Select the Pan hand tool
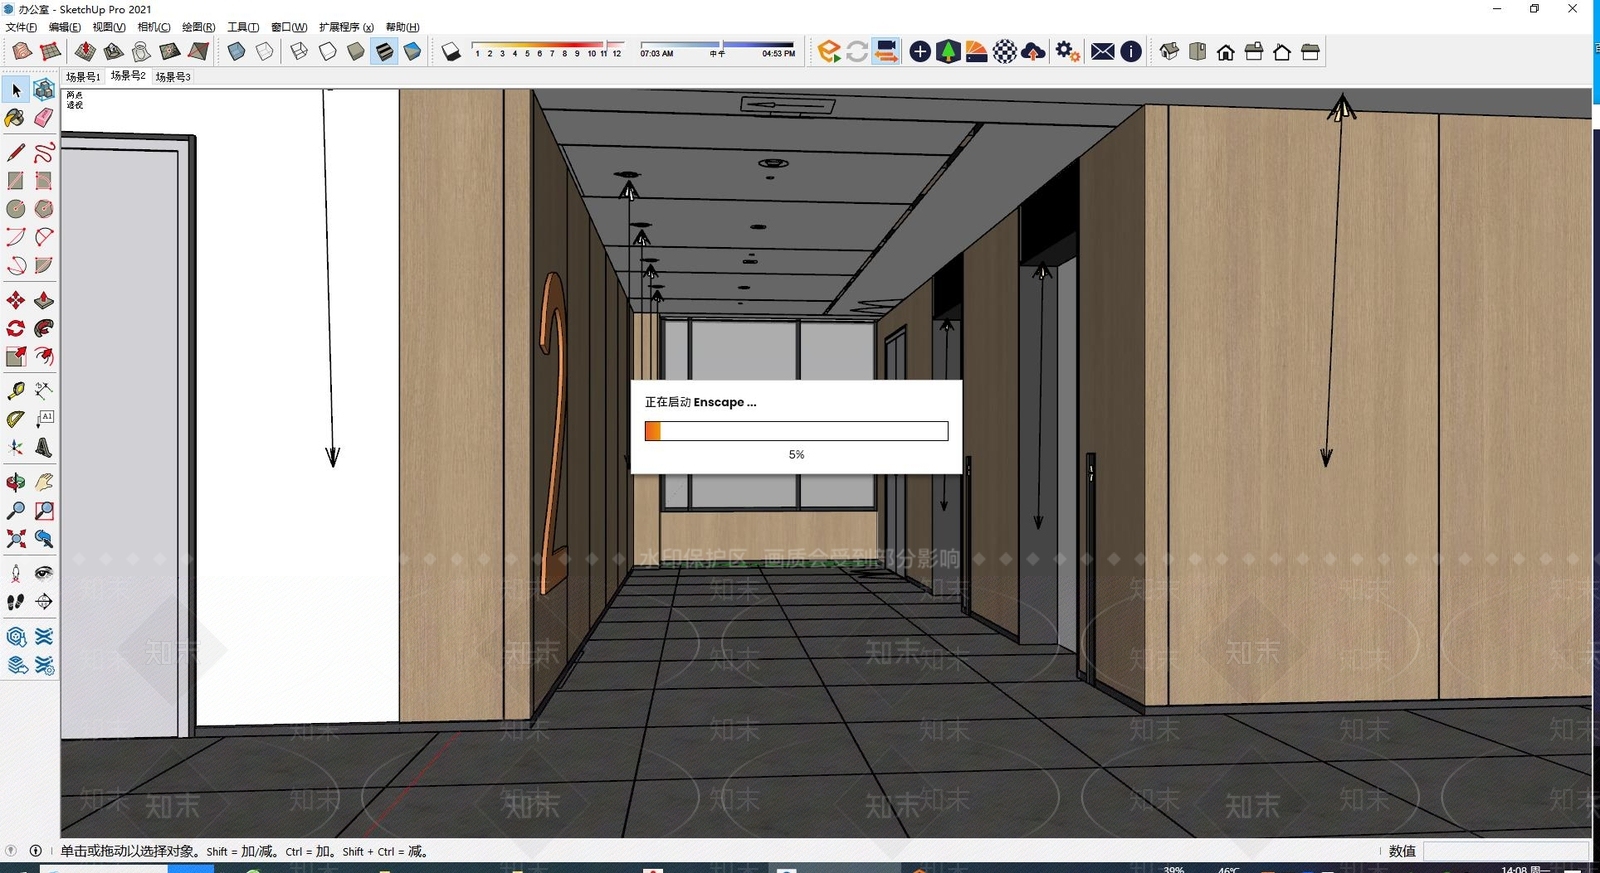This screenshot has height=873, width=1600. point(44,482)
